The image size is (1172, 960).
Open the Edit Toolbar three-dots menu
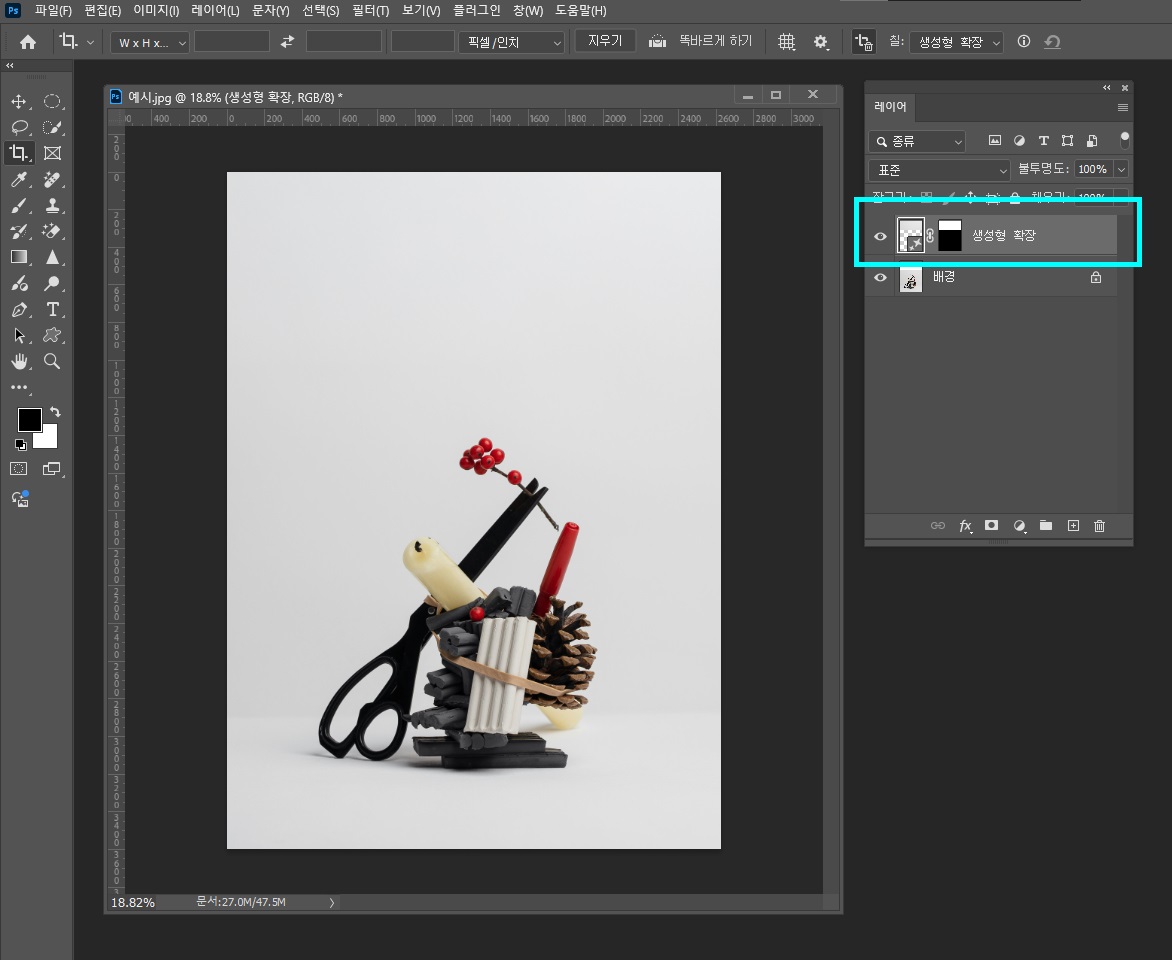coord(19,387)
